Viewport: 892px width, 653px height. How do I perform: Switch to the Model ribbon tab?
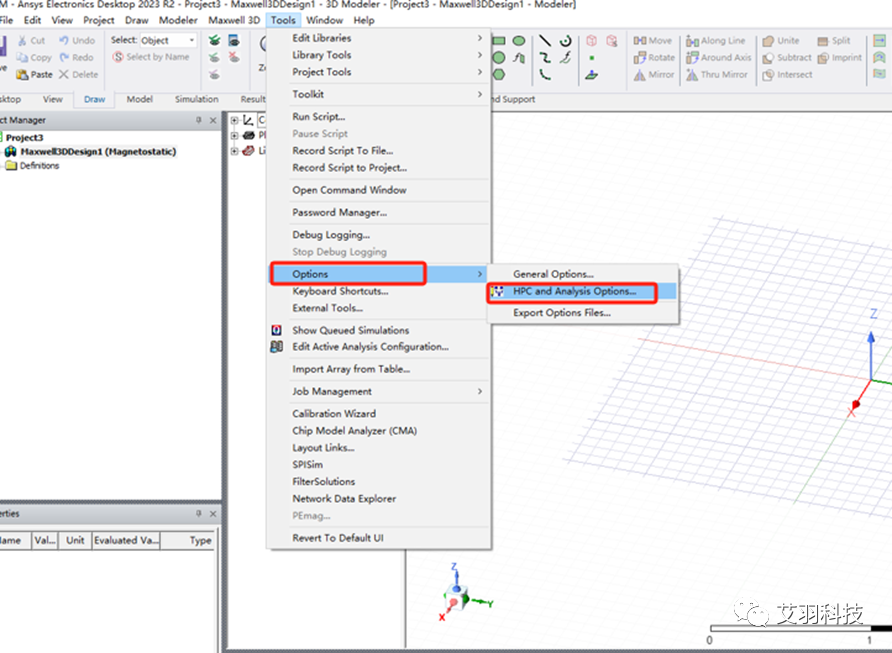click(x=139, y=99)
